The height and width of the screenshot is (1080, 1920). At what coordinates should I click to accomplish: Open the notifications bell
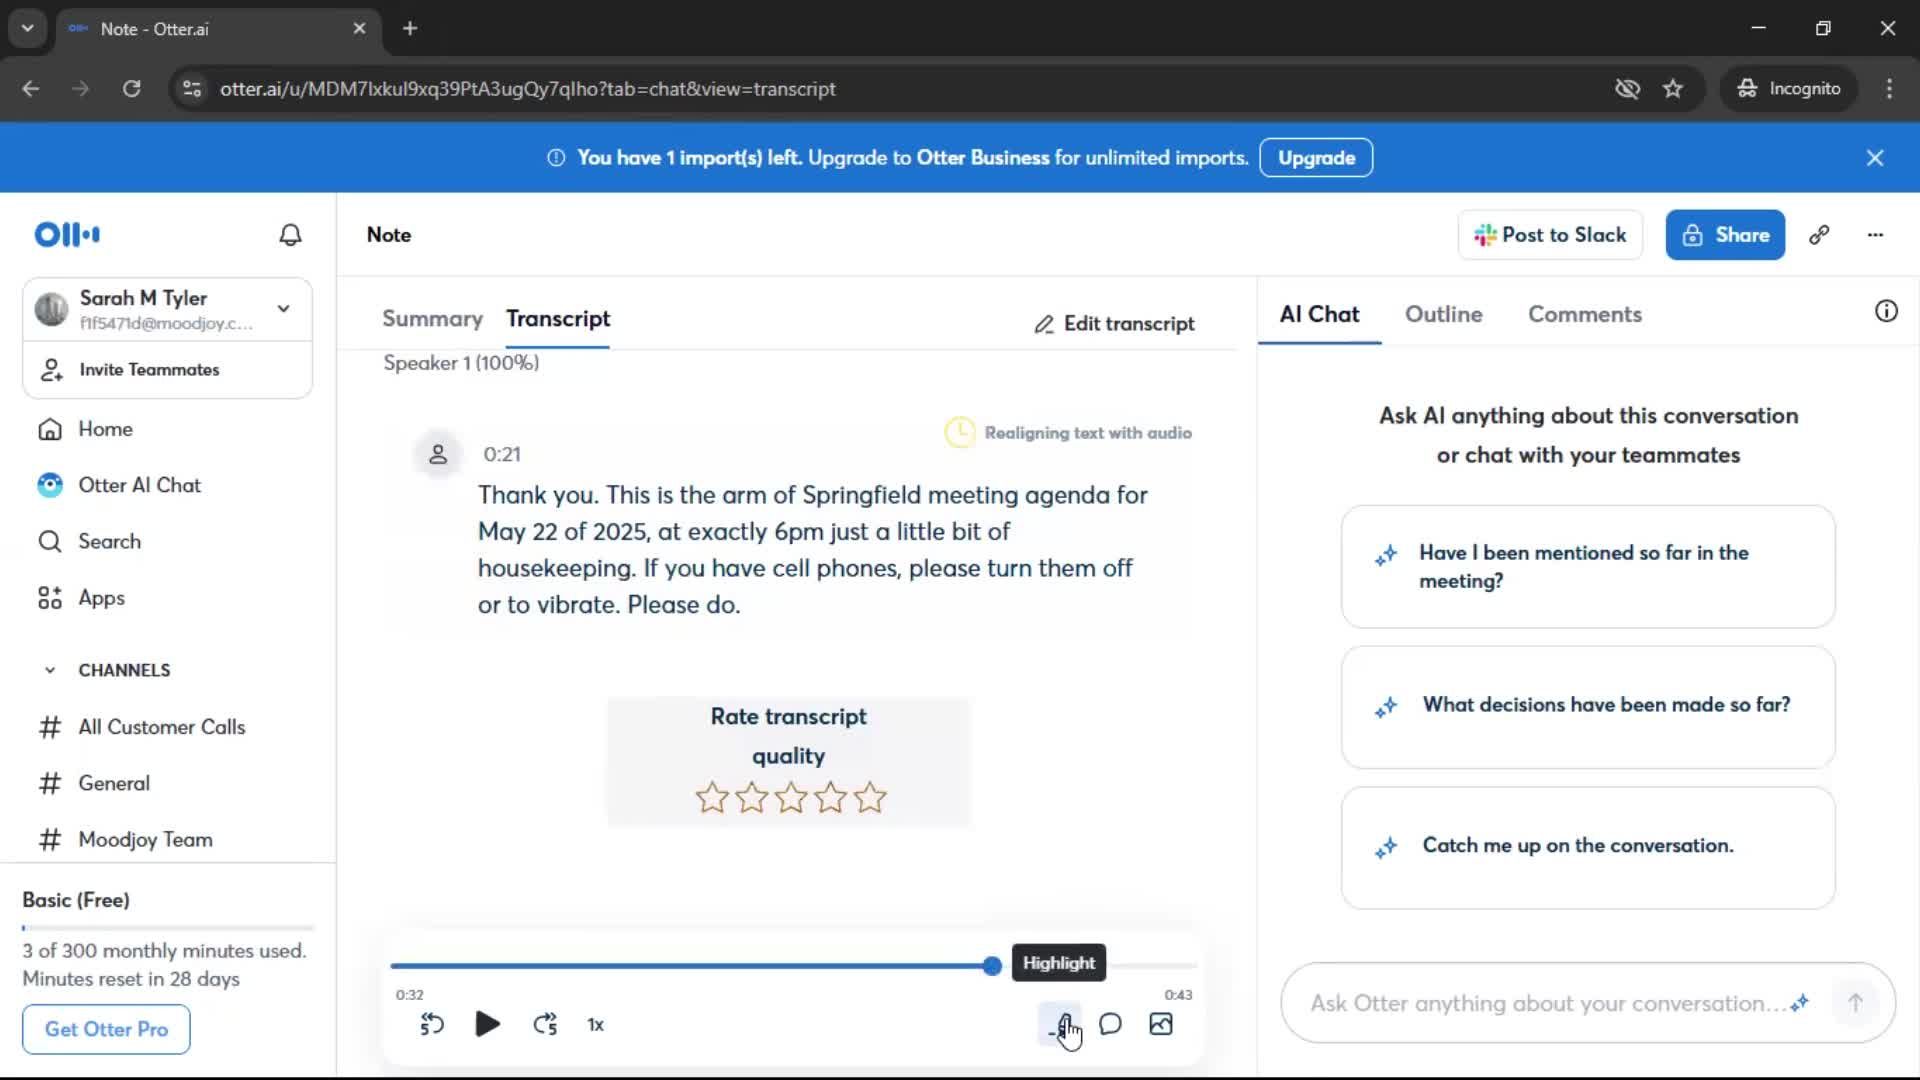(x=290, y=235)
